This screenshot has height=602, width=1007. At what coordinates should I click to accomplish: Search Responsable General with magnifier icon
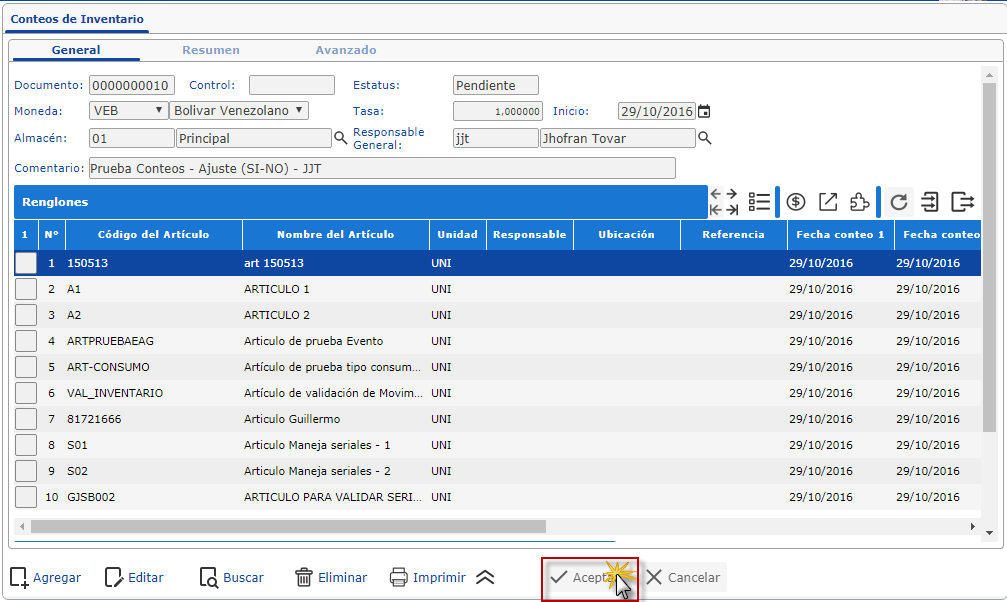[x=704, y=138]
